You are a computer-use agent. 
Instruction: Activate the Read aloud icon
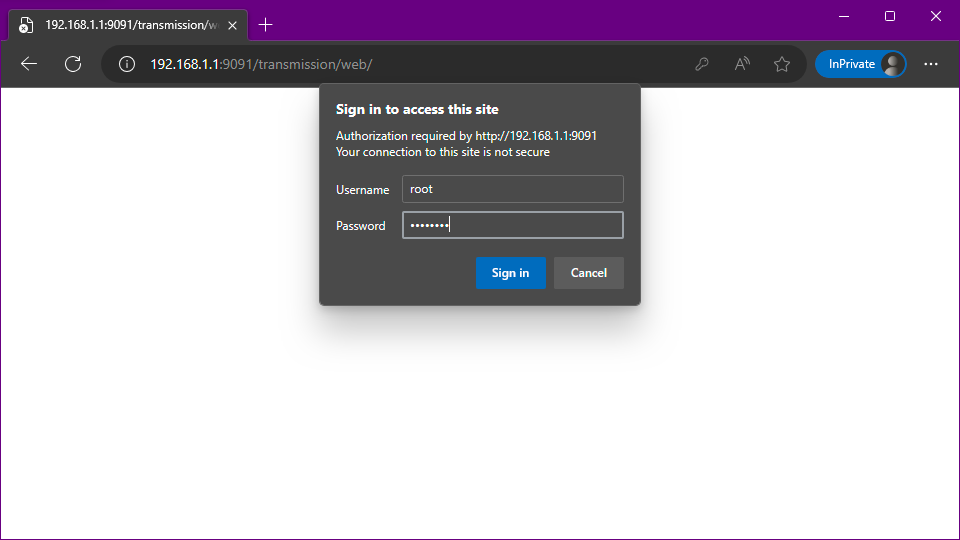[x=742, y=64]
